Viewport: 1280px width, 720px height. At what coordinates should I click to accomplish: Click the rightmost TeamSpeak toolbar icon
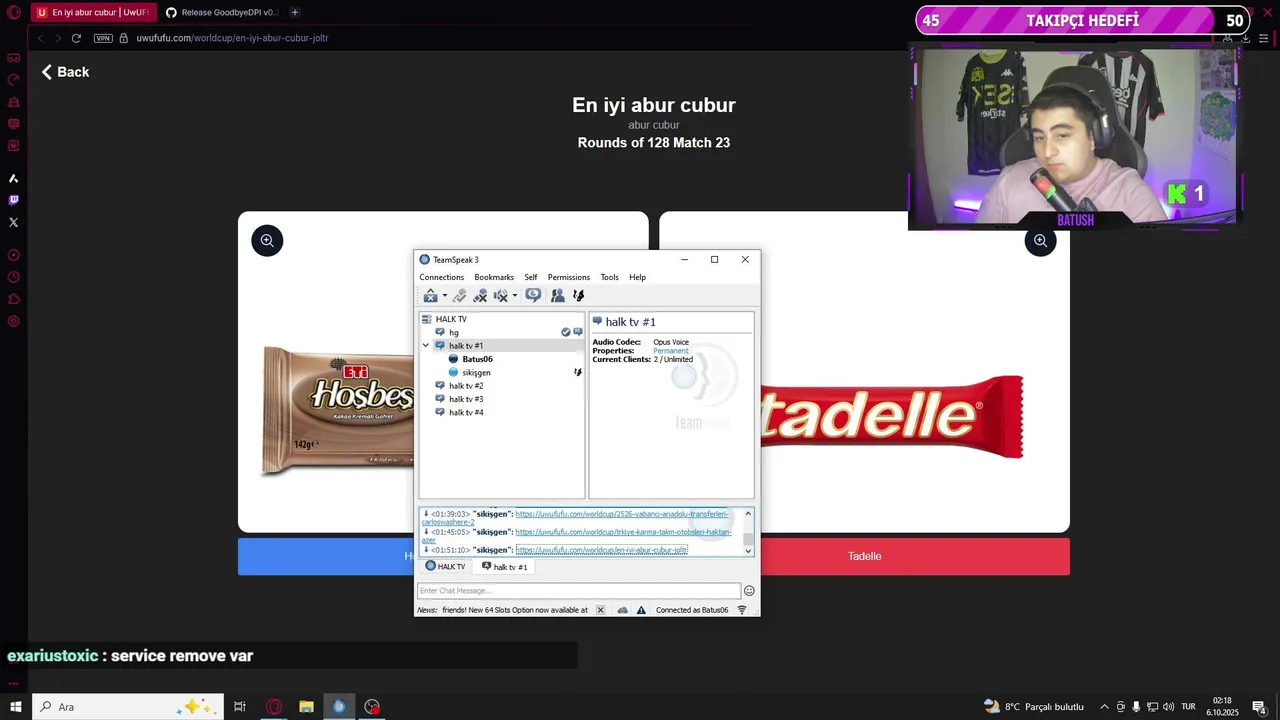pos(578,296)
